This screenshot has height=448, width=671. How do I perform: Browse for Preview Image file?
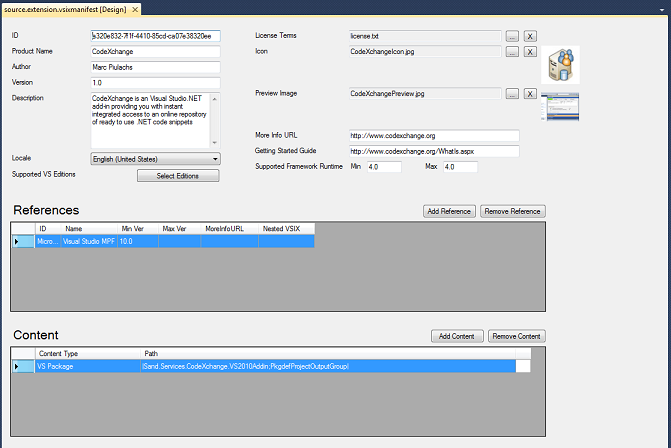point(512,93)
